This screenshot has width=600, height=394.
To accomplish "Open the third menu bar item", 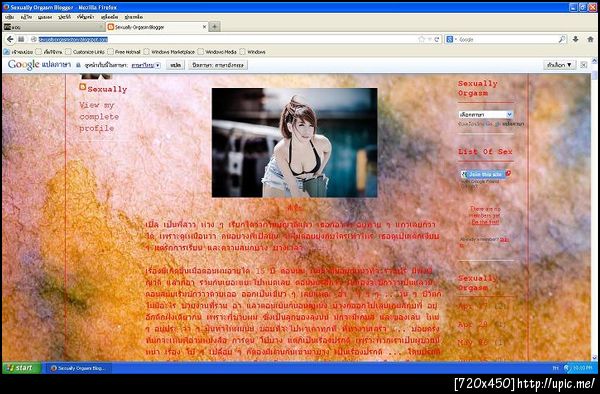I will coord(45,17).
